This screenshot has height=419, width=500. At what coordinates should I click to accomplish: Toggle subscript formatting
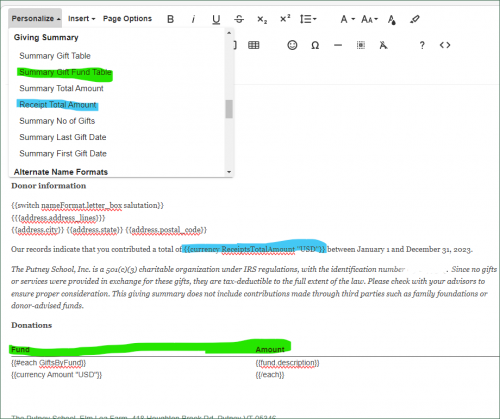tap(262, 19)
